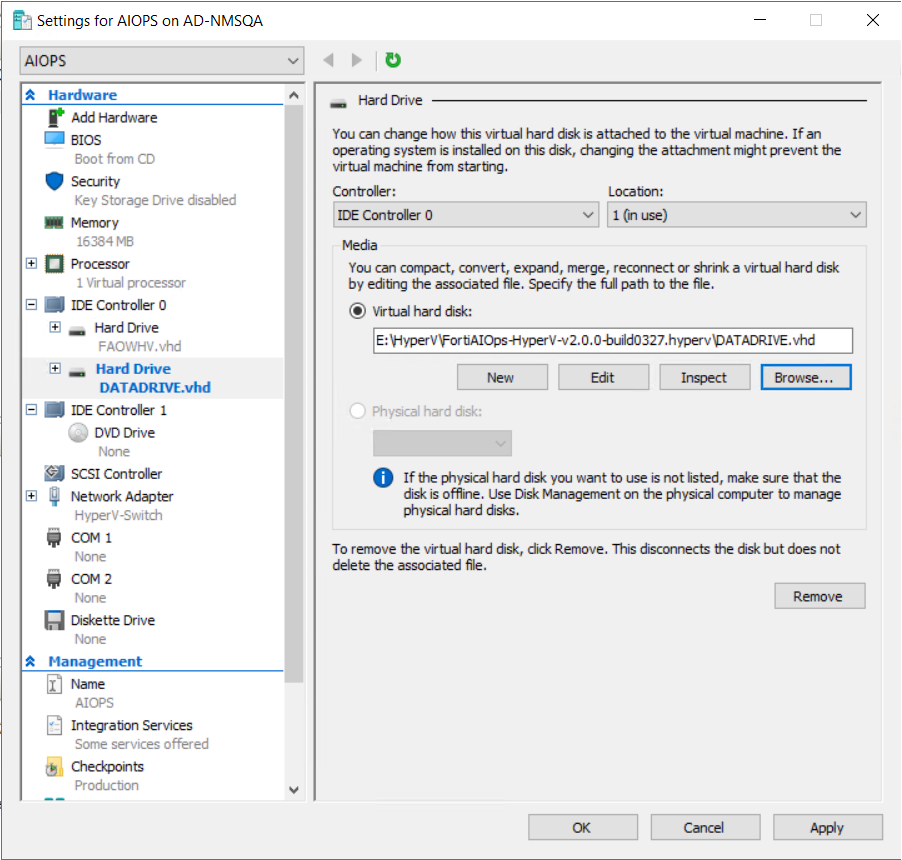Click the Name management icon

click(54, 684)
